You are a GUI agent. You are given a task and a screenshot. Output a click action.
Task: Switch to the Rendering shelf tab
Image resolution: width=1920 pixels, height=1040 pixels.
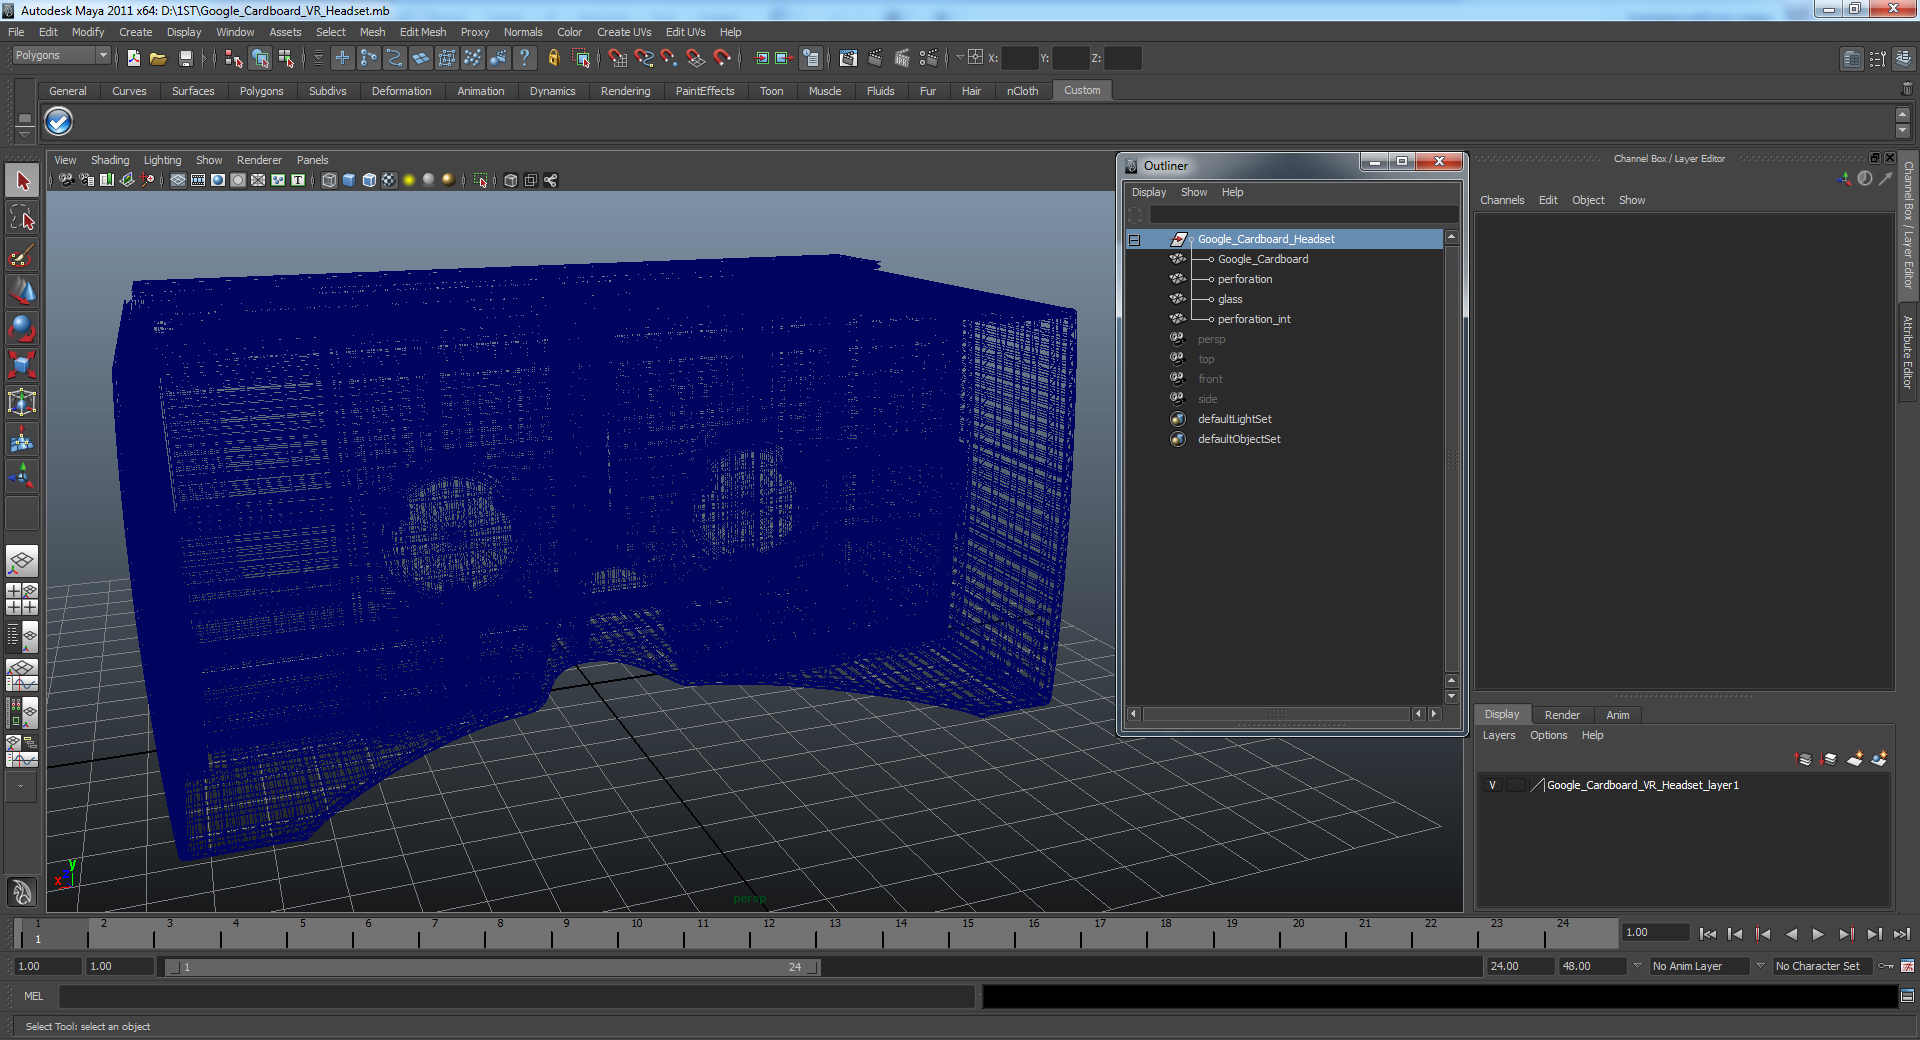[x=625, y=91]
